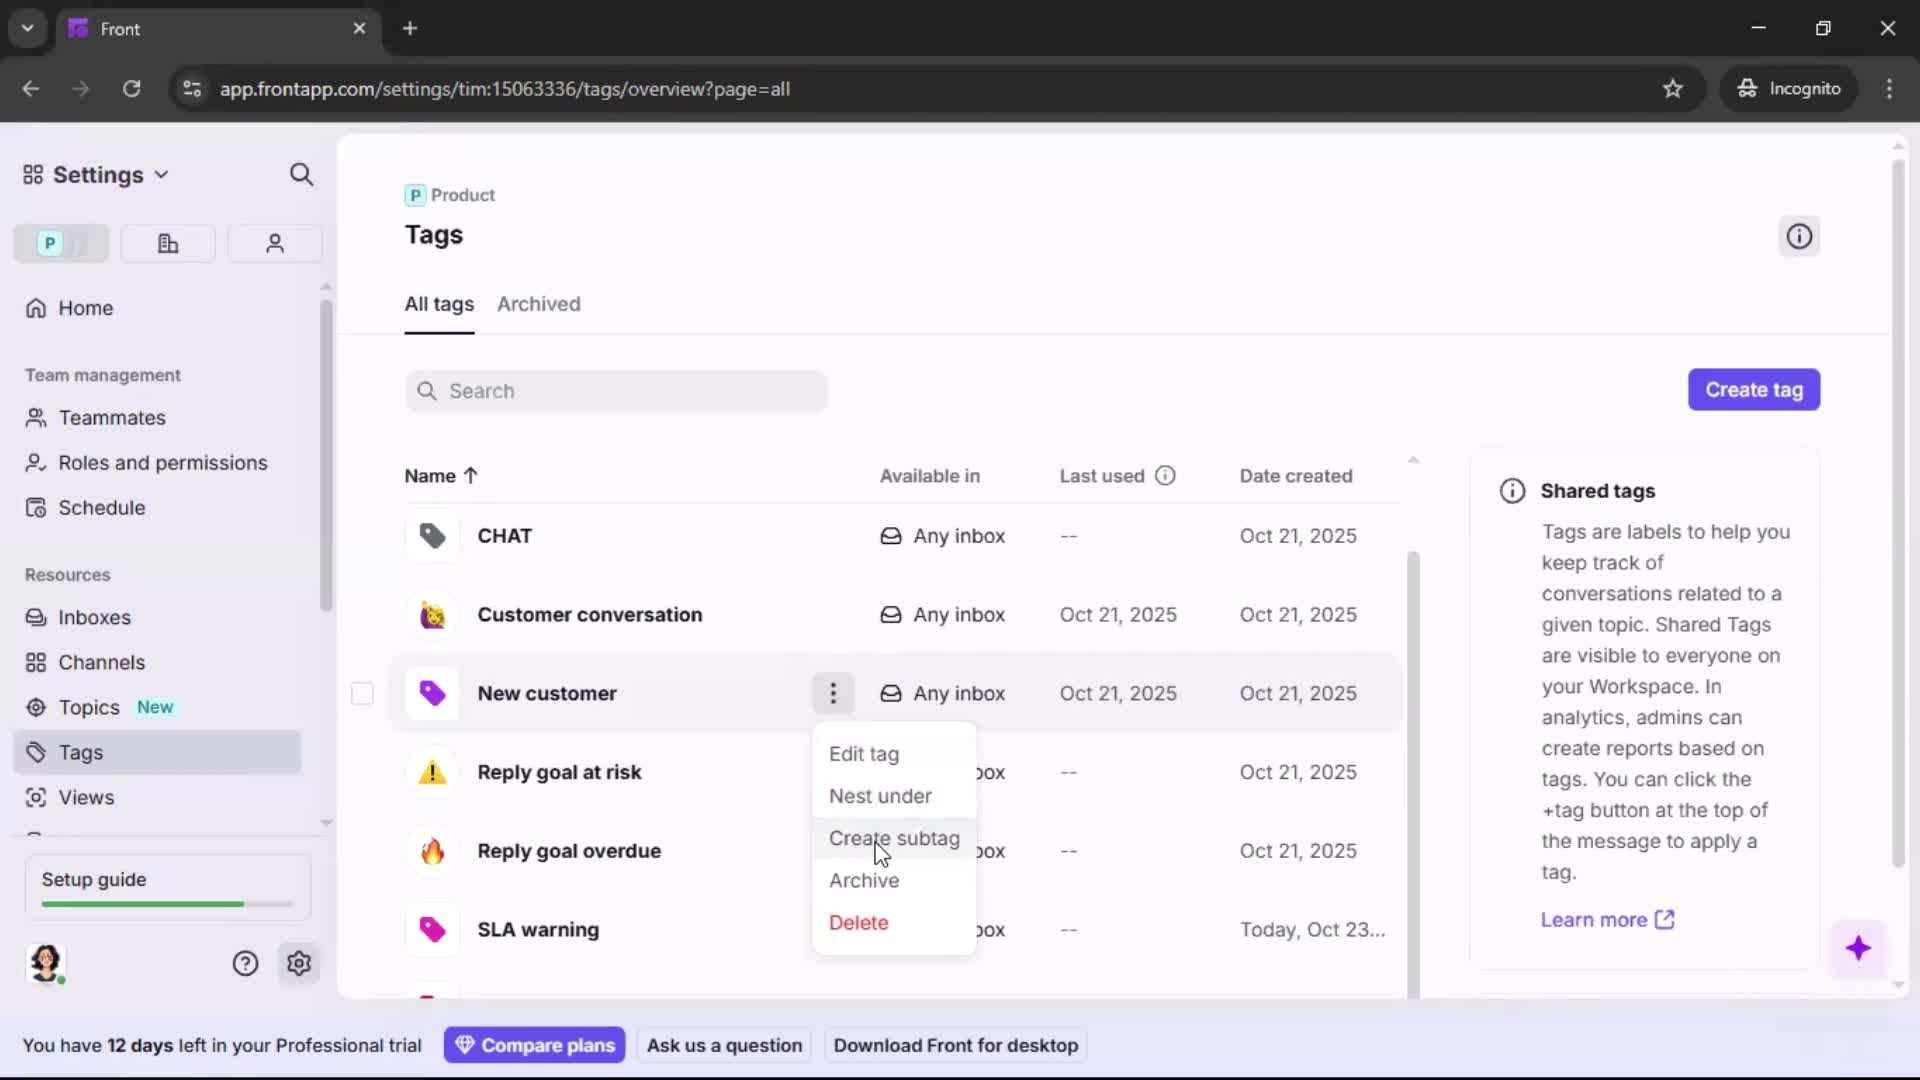The height and width of the screenshot is (1080, 1920).
Task: Click the Create tag button
Action: click(1754, 389)
